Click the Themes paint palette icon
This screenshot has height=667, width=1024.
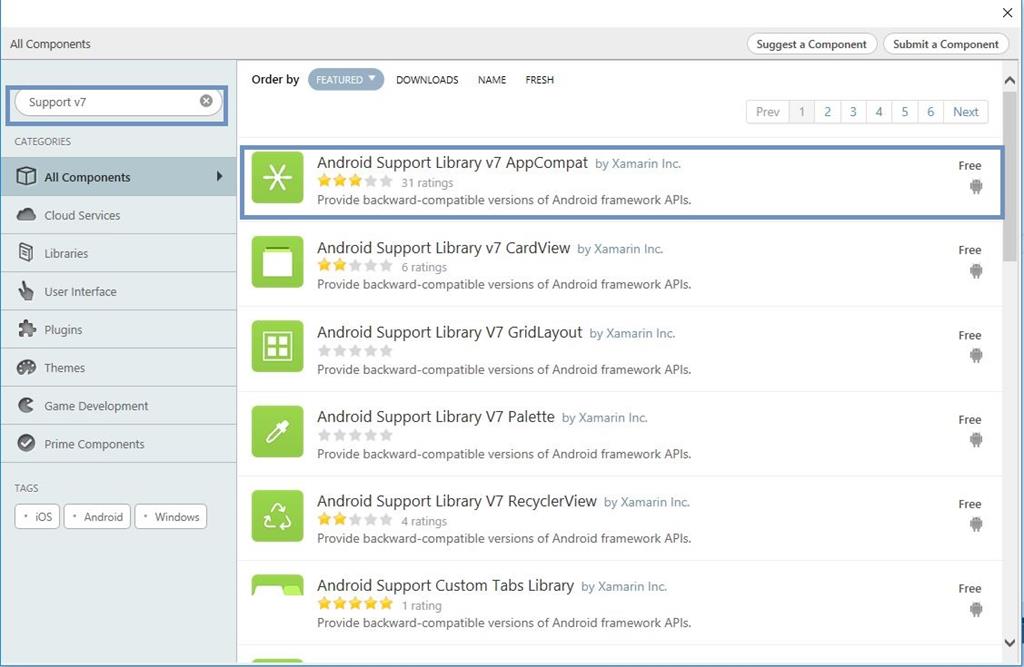[x=26, y=367]
